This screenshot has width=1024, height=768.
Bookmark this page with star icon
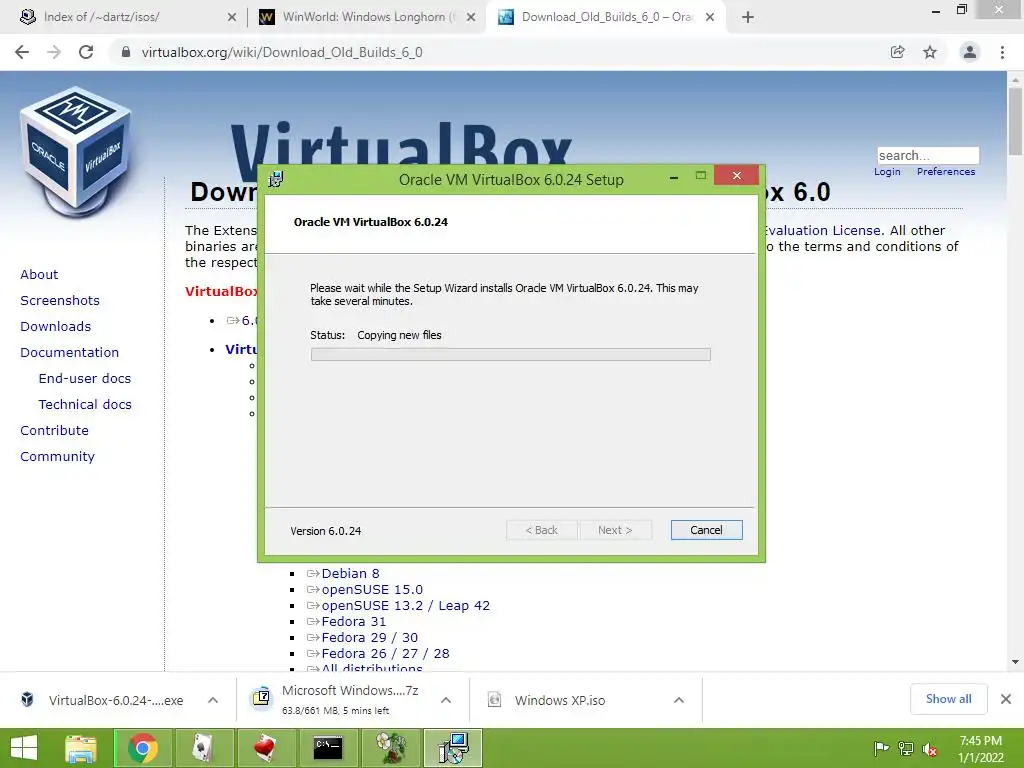tap(930, 52)
